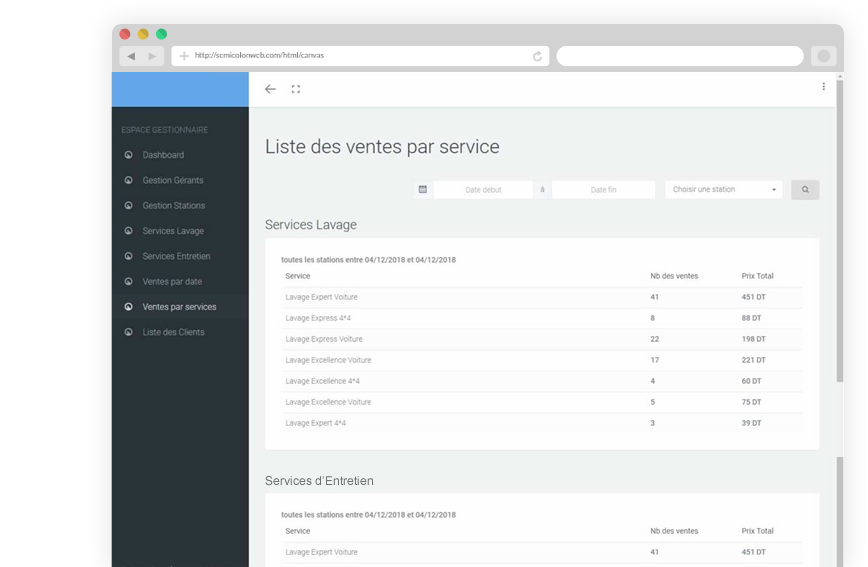868x567 pixels.
Task: Click the Date fin input field
Action: [x=603, y=189]
